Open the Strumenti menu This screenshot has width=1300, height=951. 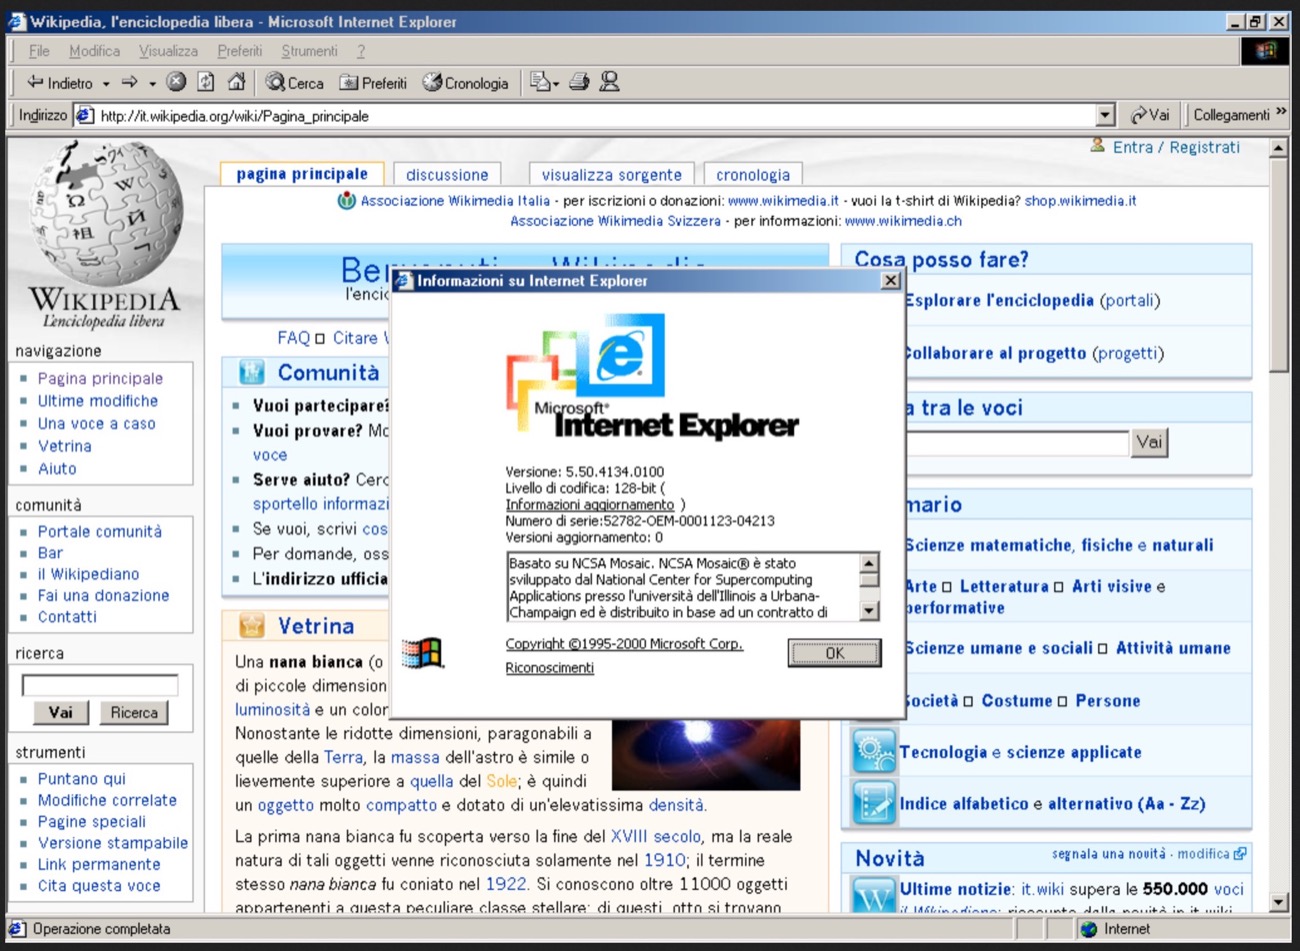click(309, 51)
